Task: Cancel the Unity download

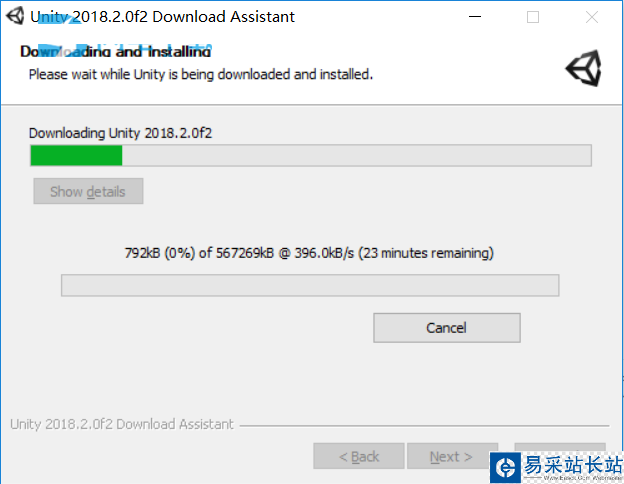Action: point(447,328)
